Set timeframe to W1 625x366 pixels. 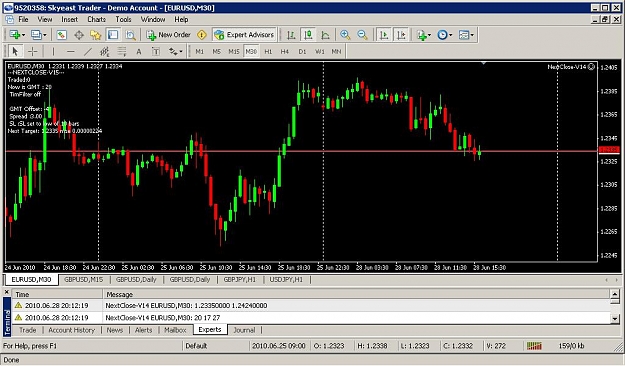[x=320, y=51]
